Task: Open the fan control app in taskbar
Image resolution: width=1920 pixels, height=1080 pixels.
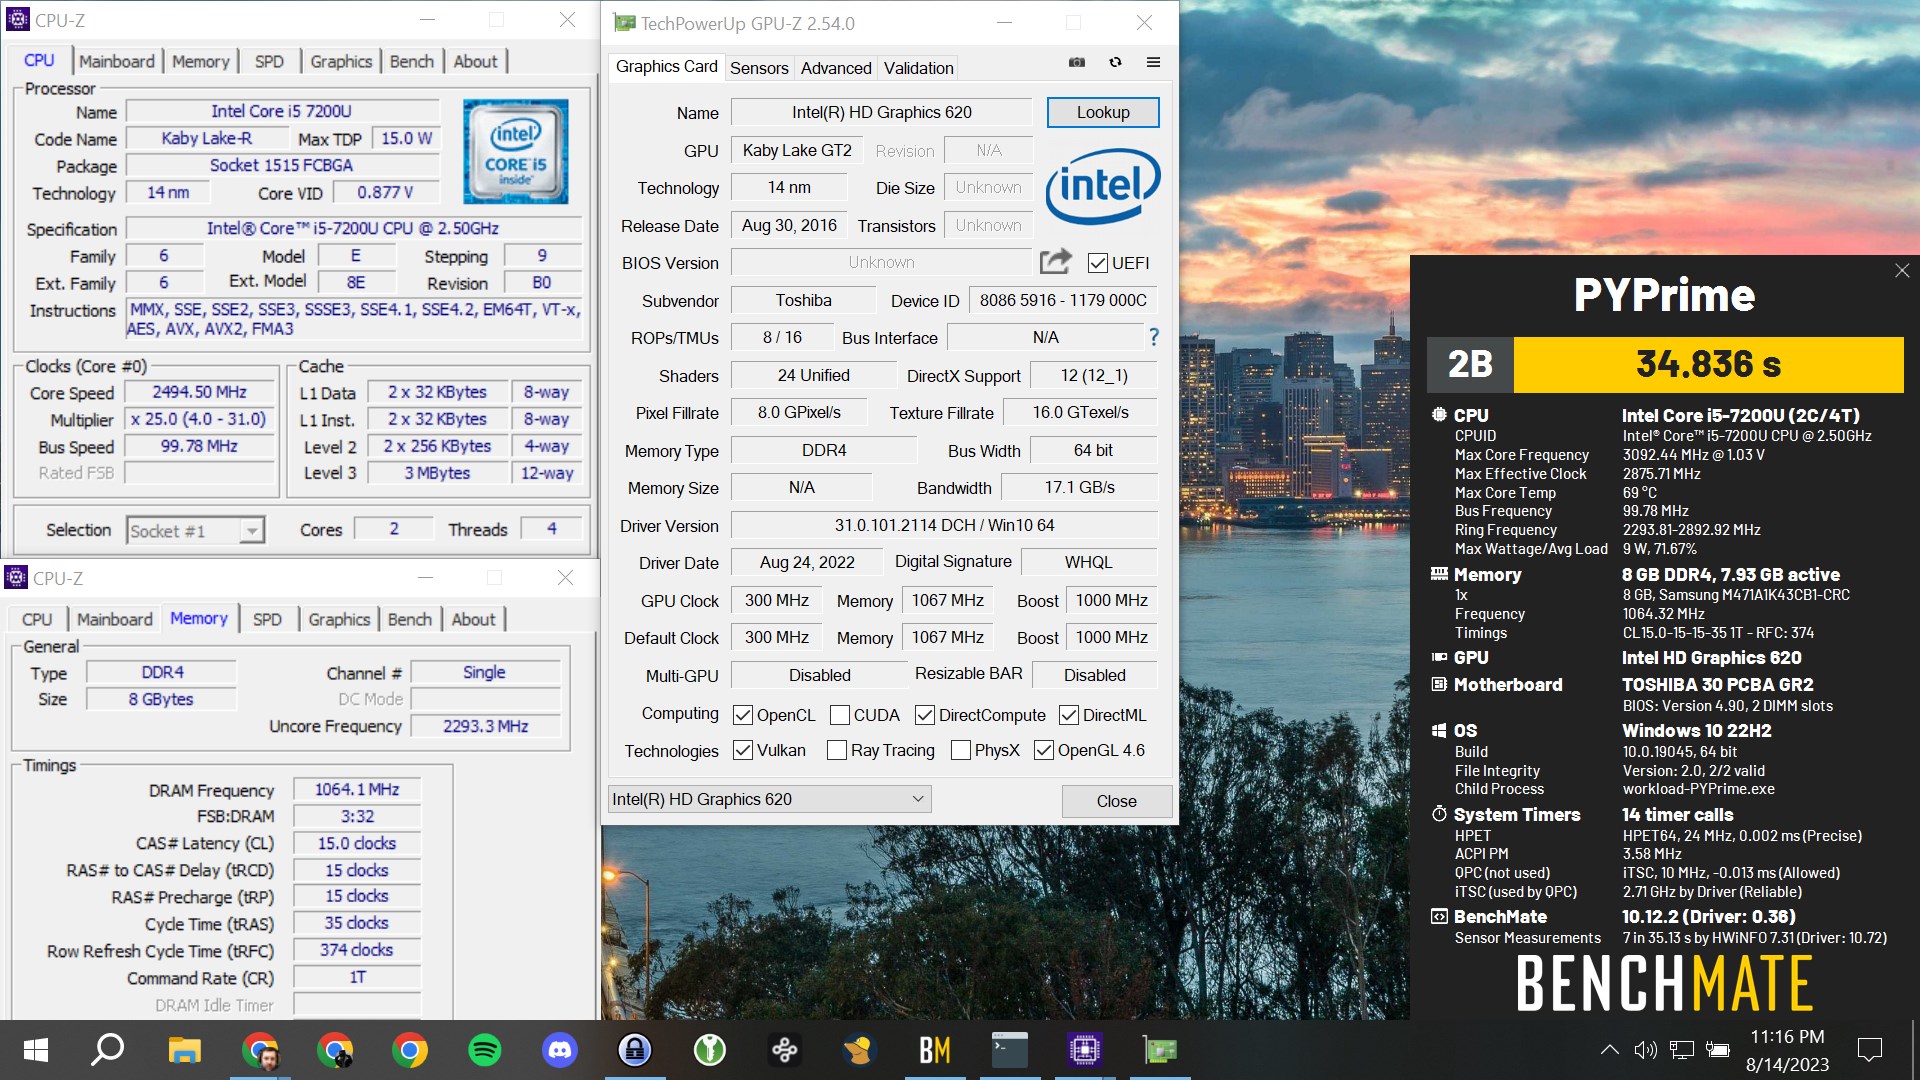Action: (785, 1050)
